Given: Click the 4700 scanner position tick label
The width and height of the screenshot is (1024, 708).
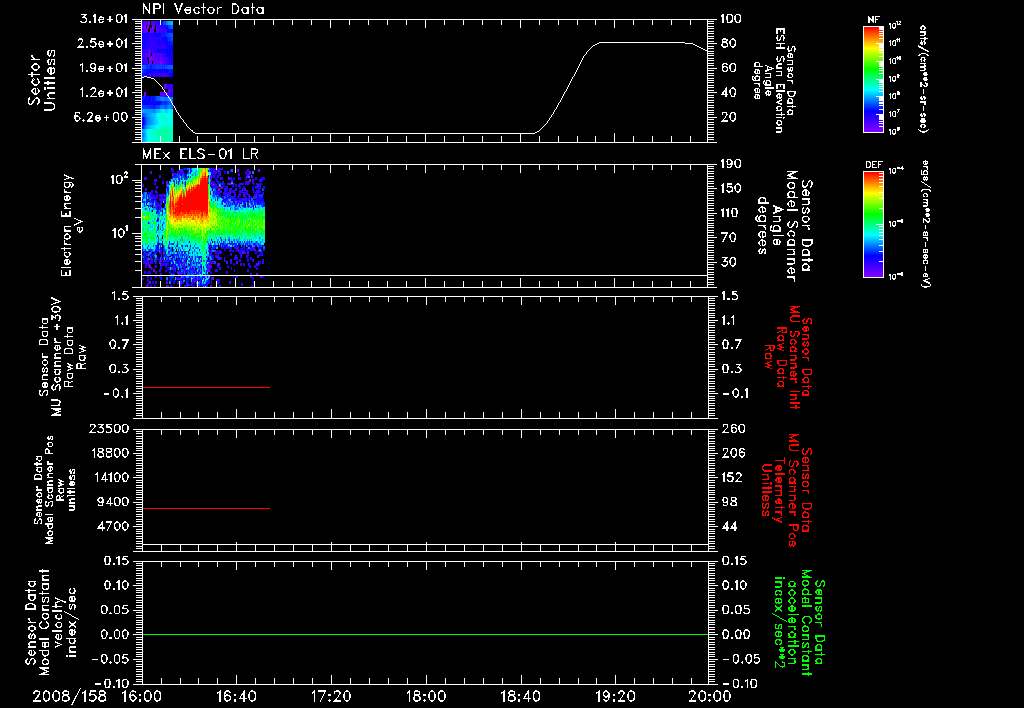Looking at the screenshot, I should 112,526.
